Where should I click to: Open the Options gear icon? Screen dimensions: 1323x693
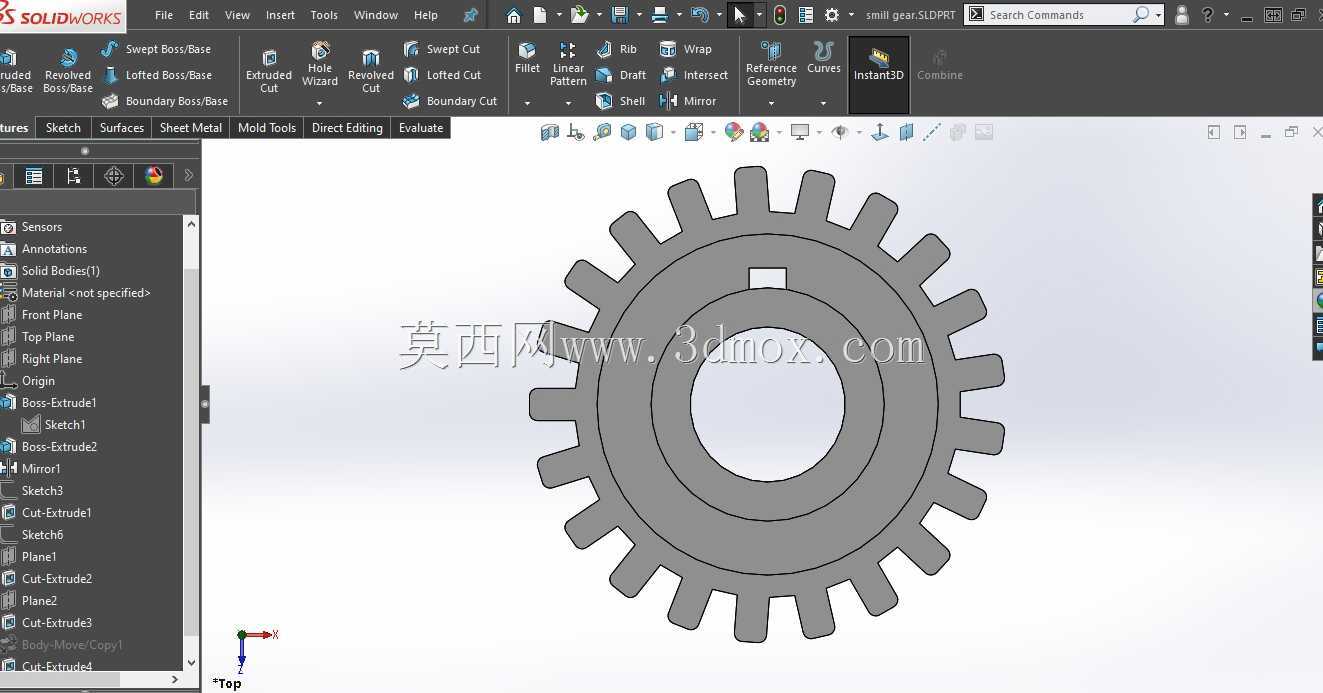pos(832,15)
